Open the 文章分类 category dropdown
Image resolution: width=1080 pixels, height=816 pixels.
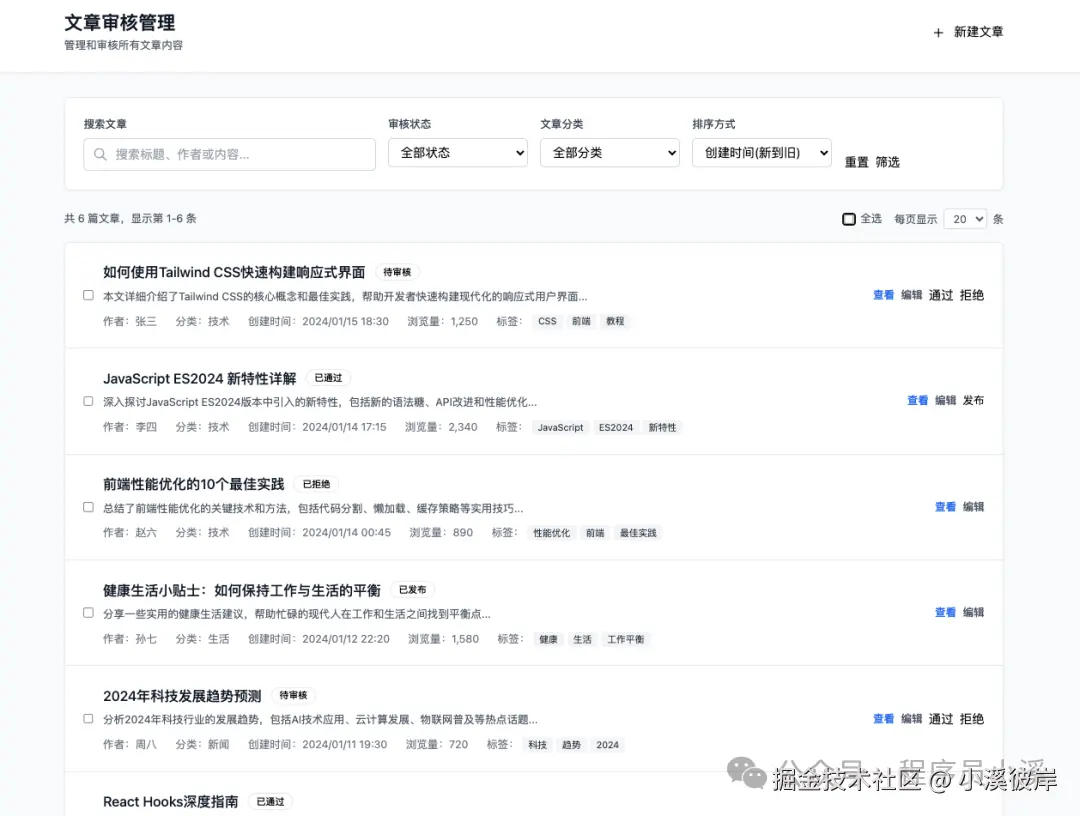[610, 153]
